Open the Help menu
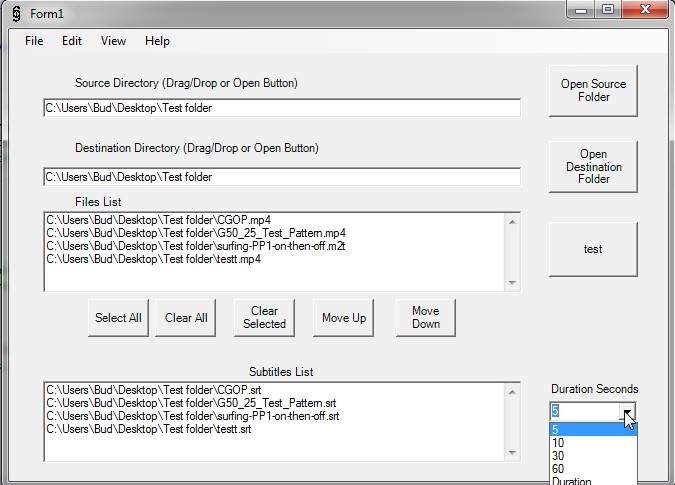This screenshot has width=675, height=485. point(157,41)
